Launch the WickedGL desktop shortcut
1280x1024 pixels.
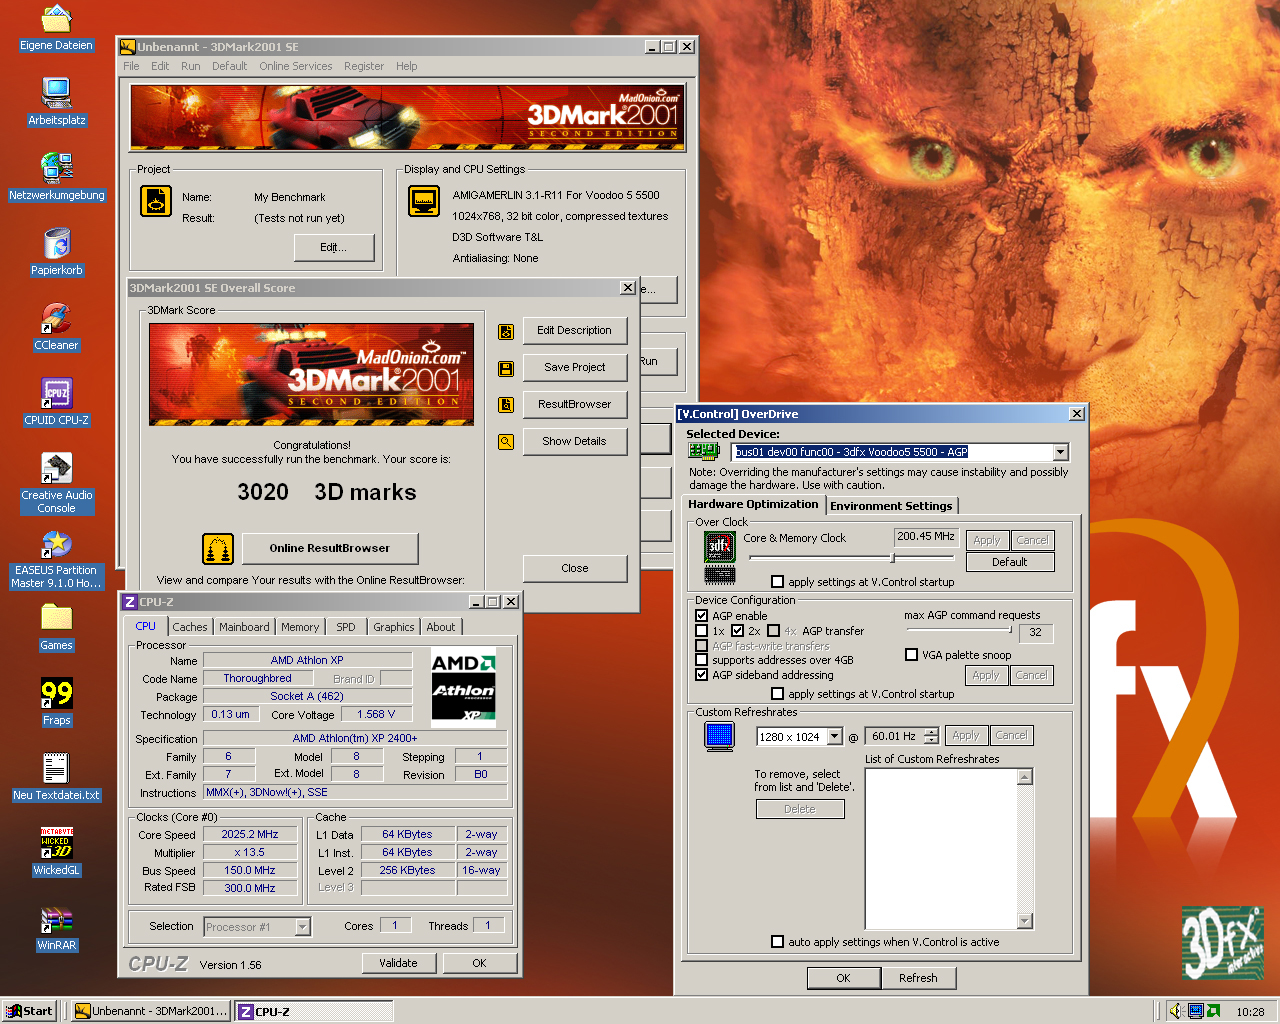(56, 844)
